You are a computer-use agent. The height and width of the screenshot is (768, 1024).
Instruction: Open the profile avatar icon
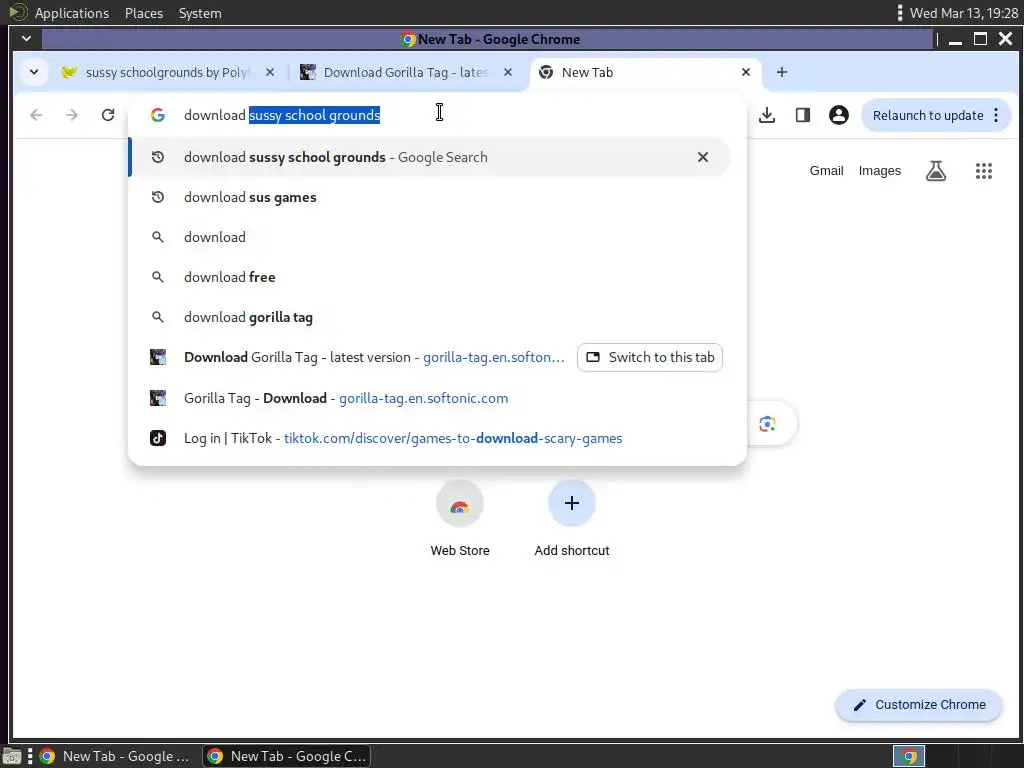click(x=839, y=115)
